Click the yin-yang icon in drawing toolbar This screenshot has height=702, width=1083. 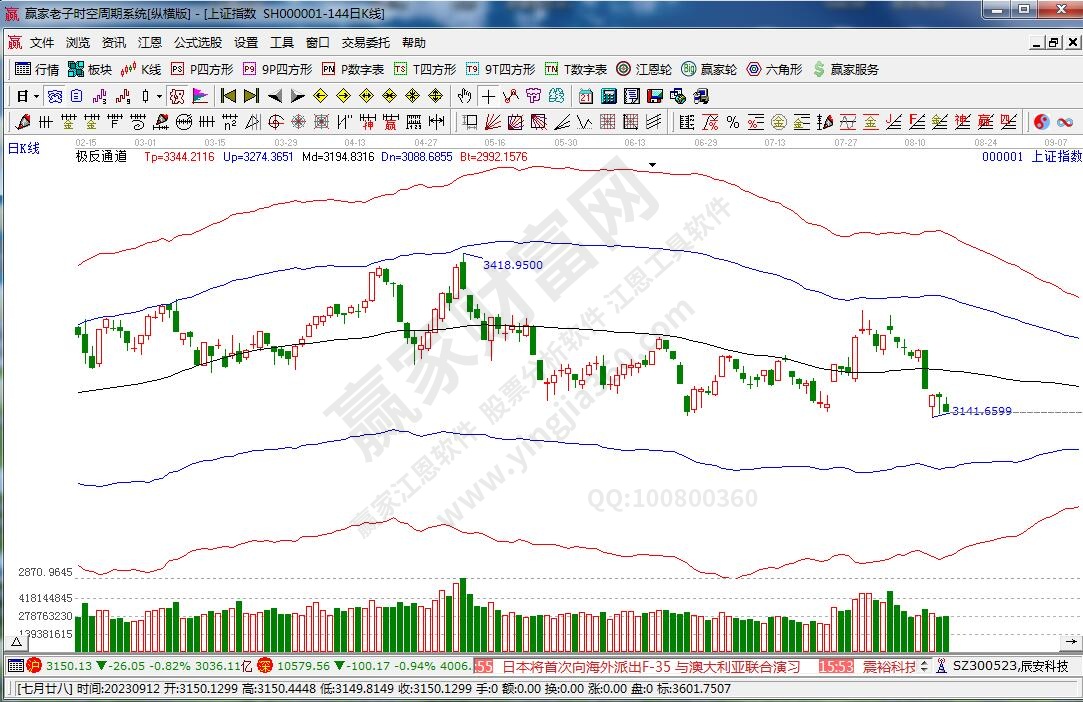coord(1041,122)
